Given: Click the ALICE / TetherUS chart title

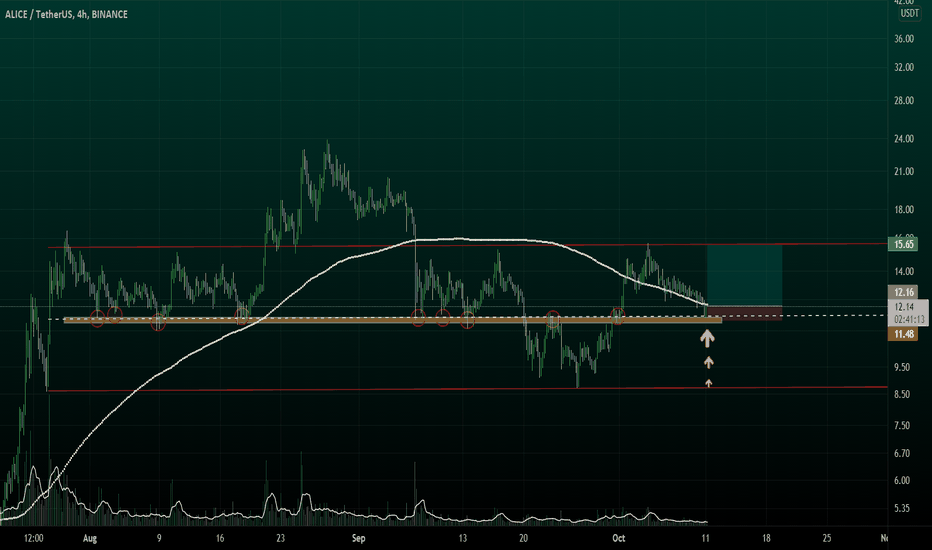Looking at the screenshot, I should (67, 14).
